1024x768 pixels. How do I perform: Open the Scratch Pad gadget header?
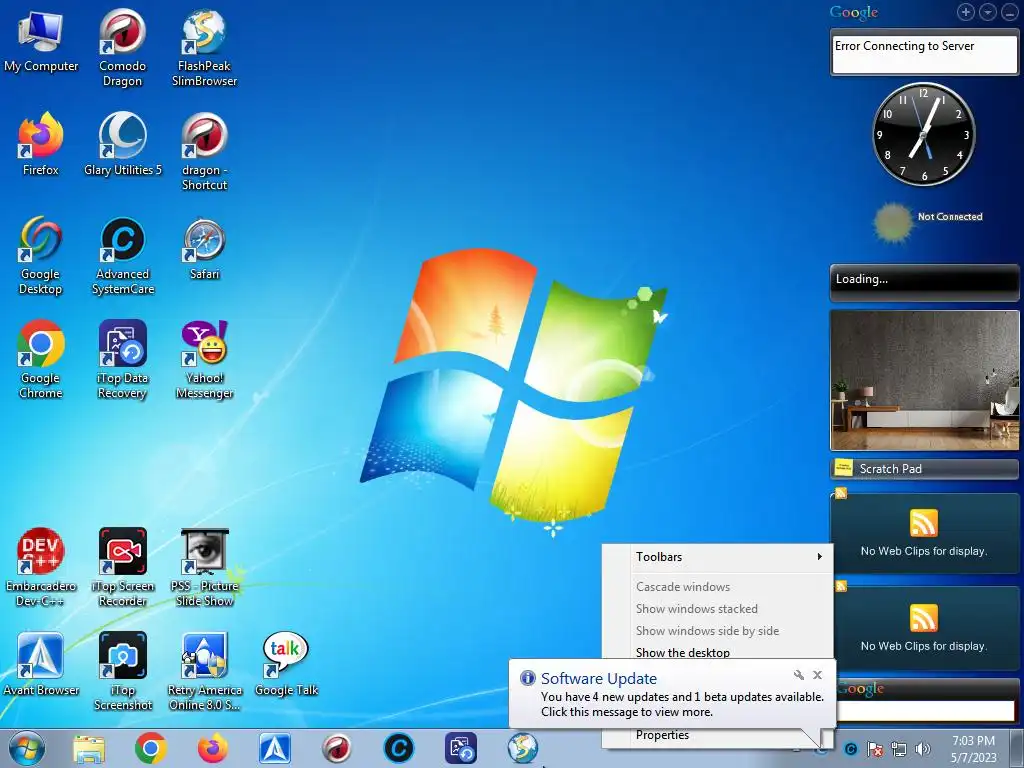point(924,469)
